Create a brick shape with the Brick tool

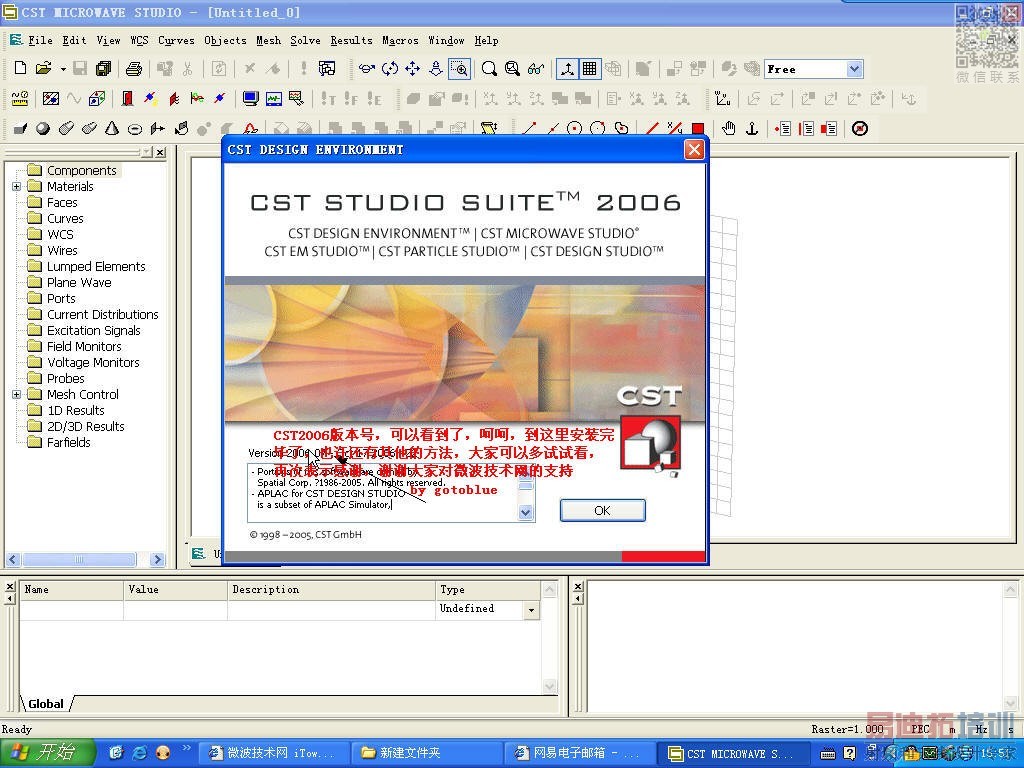click(x=20, y=129)
